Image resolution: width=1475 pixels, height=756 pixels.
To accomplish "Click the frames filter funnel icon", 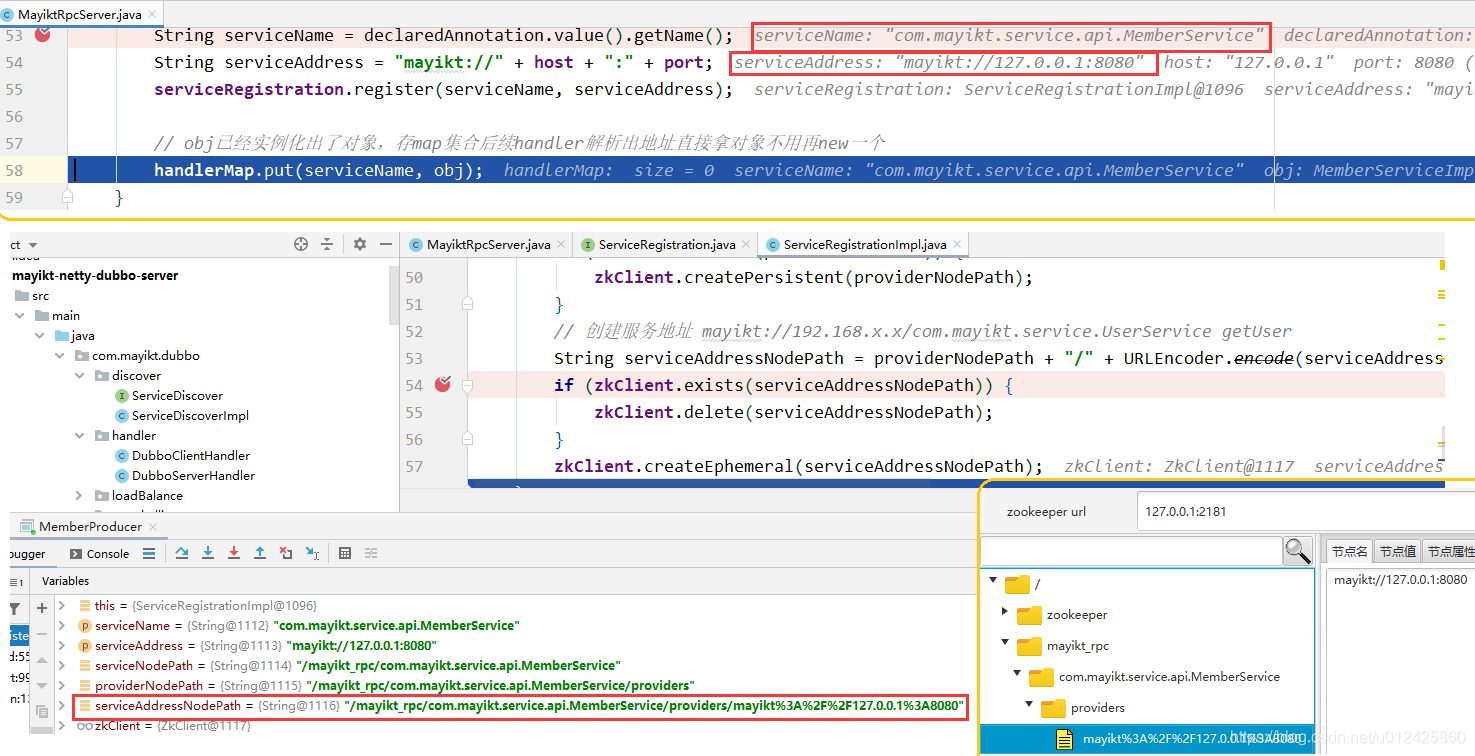I will (x=15, y=608).
